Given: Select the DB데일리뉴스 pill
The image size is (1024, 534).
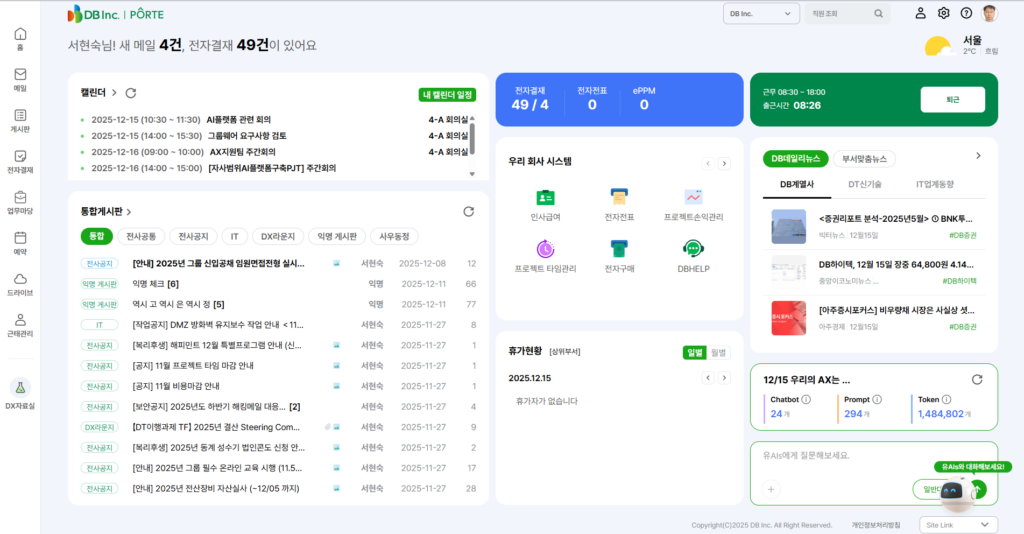Looking at the screenshot, I should point(794,158).
